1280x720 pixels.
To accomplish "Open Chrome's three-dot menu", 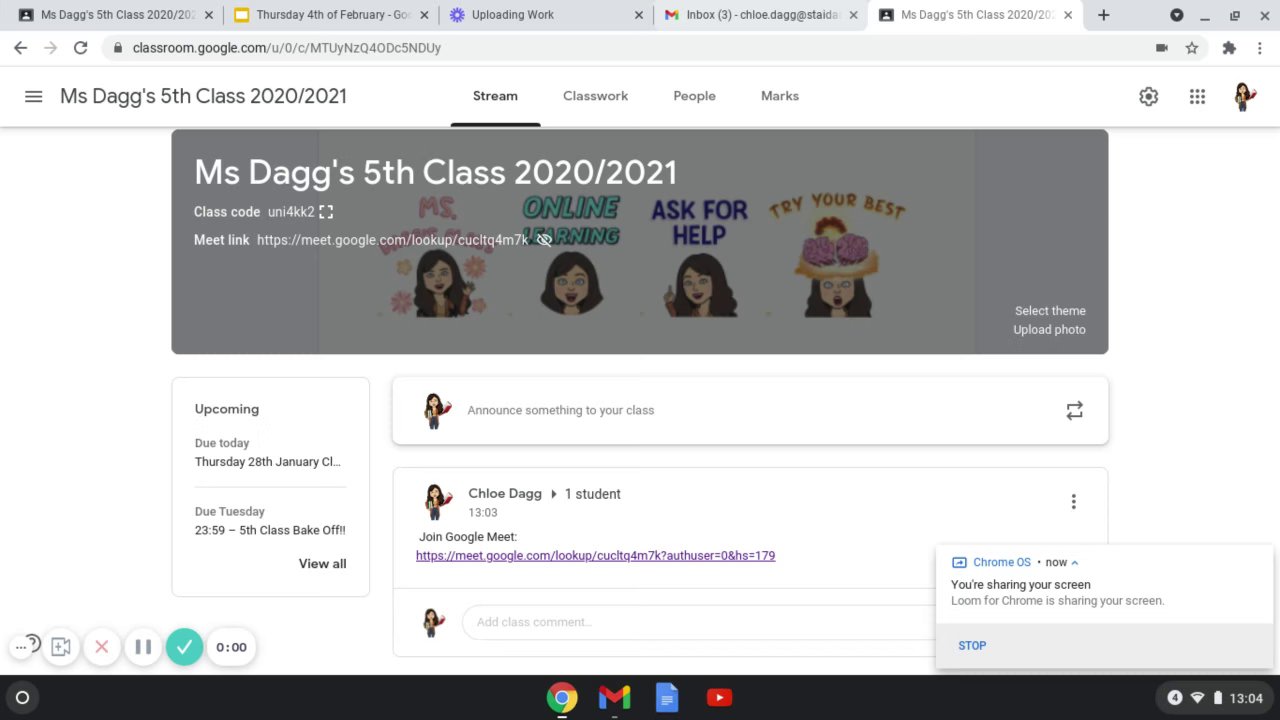I will tap(1259, 48).
